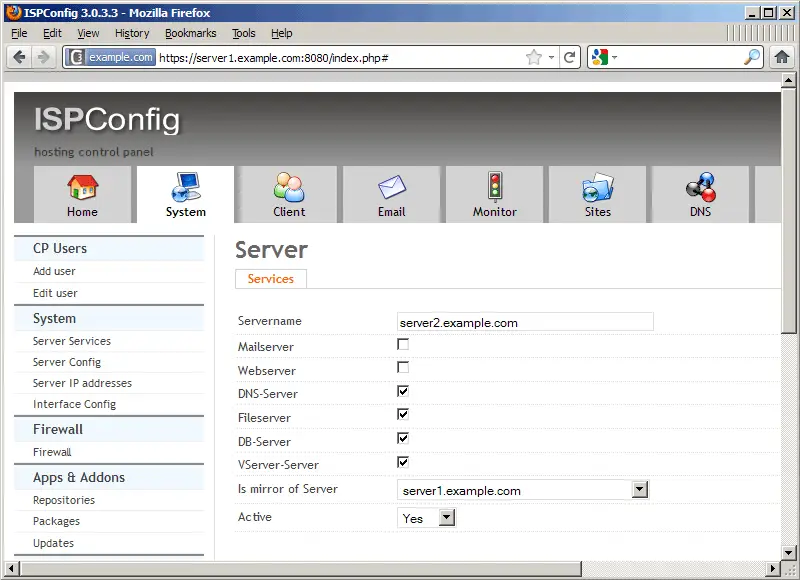Select the Services tab
Screen dimensions: 800x580
pyautogui.click(x=271, y=279)
